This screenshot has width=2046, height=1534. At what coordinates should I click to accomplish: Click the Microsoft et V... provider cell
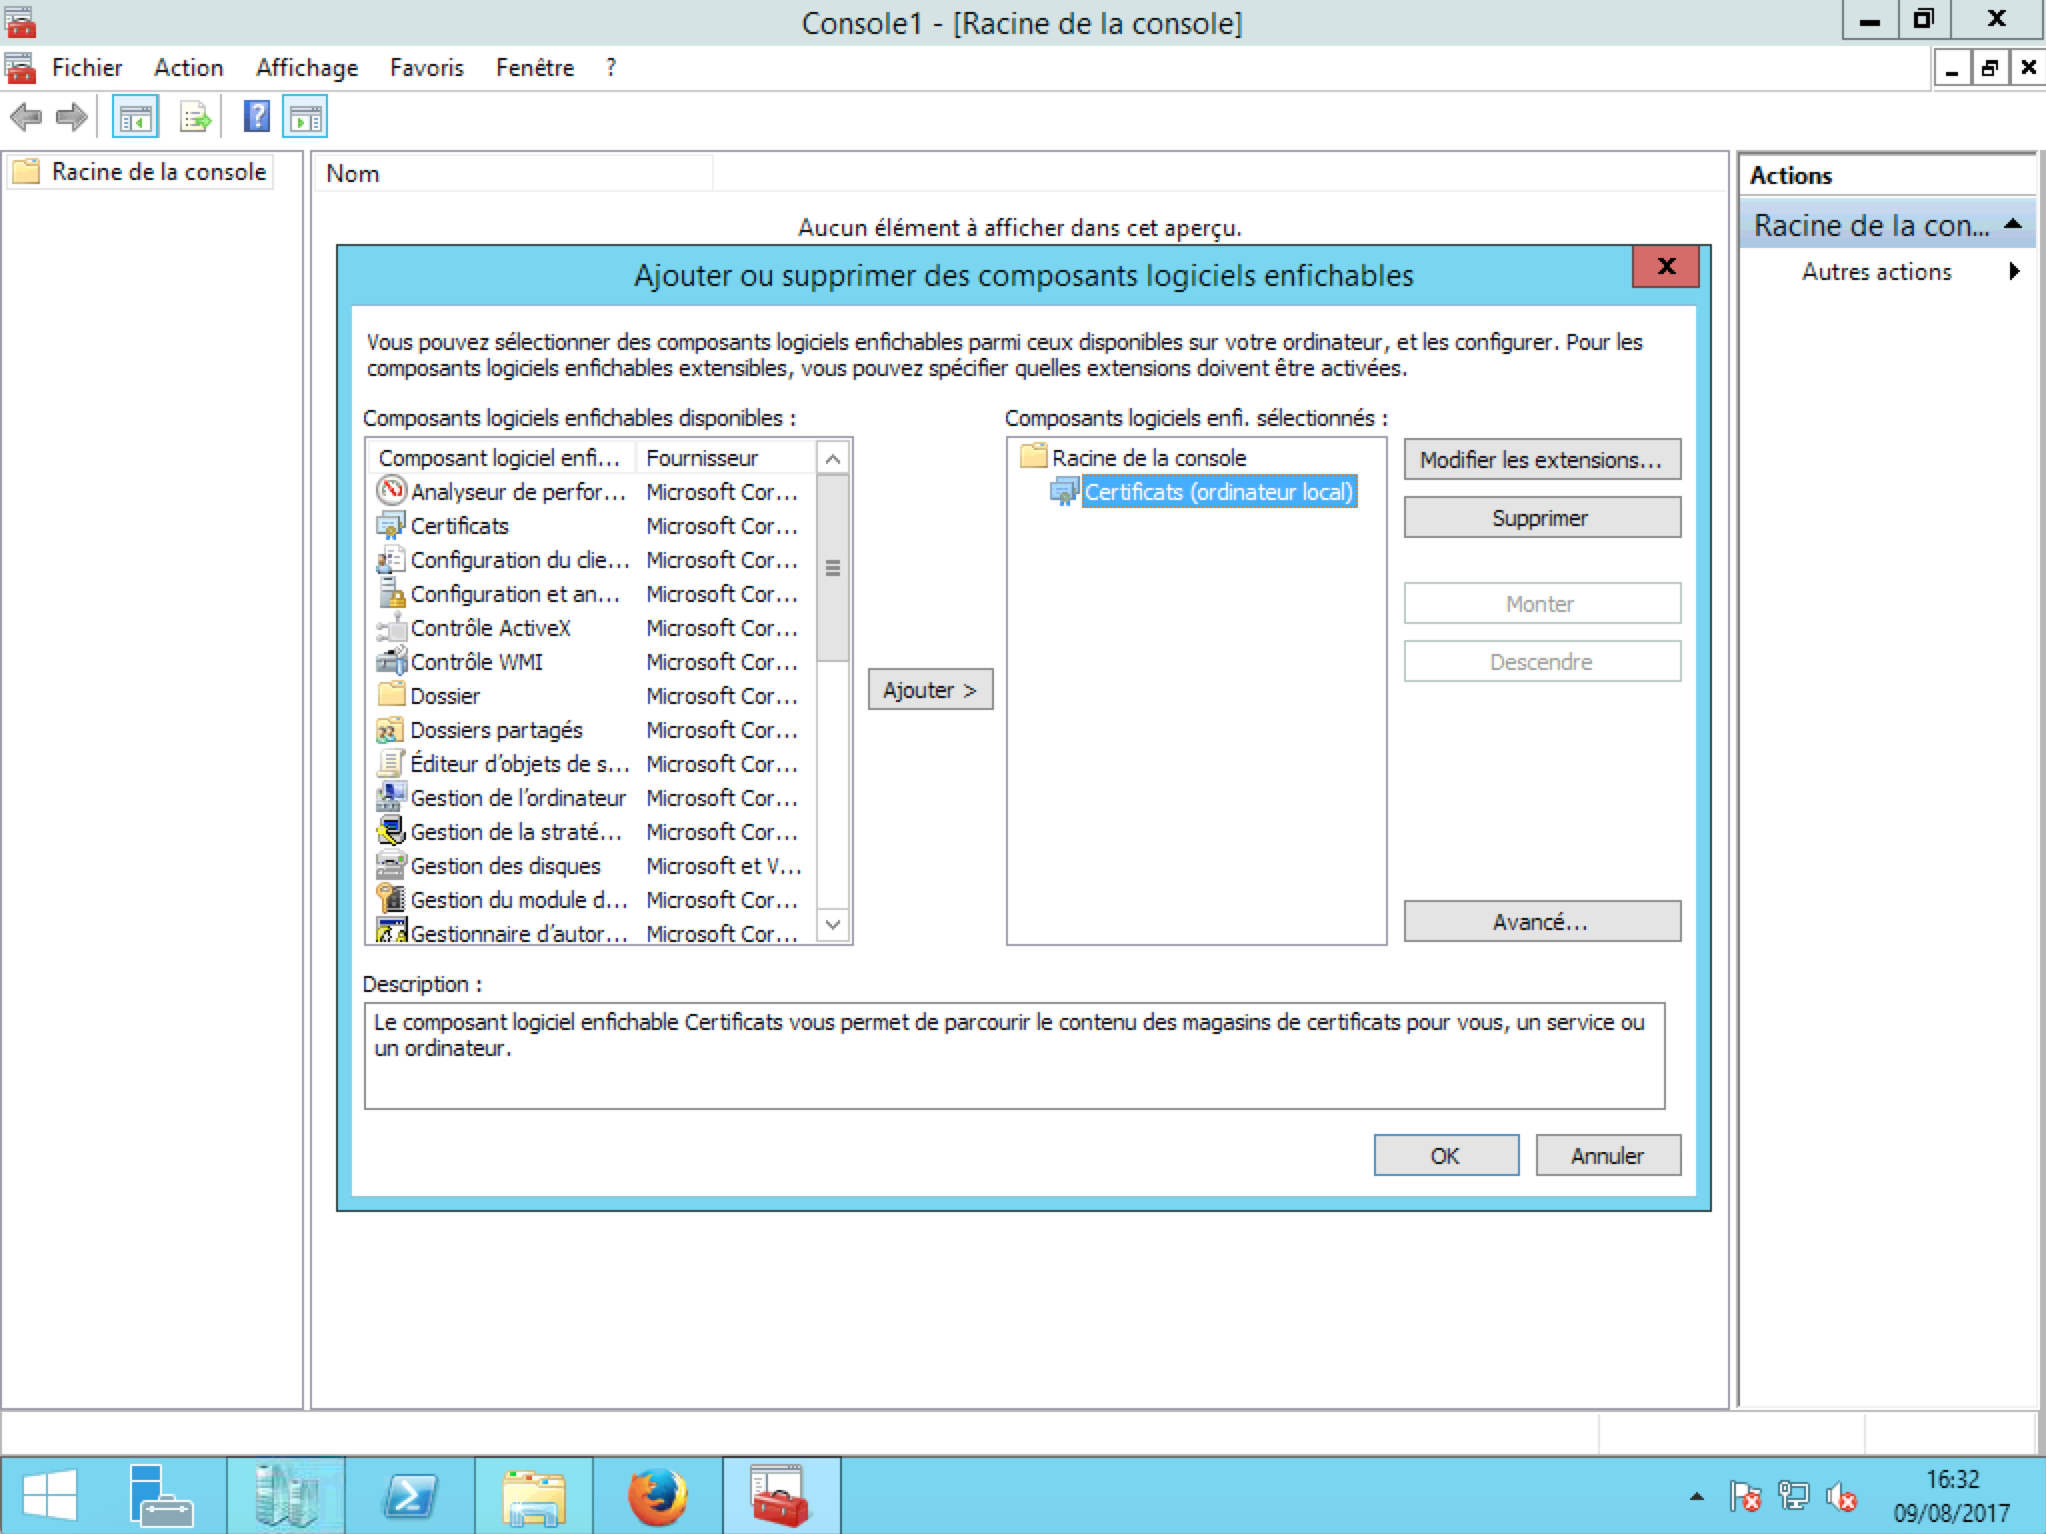click(724, 866)
